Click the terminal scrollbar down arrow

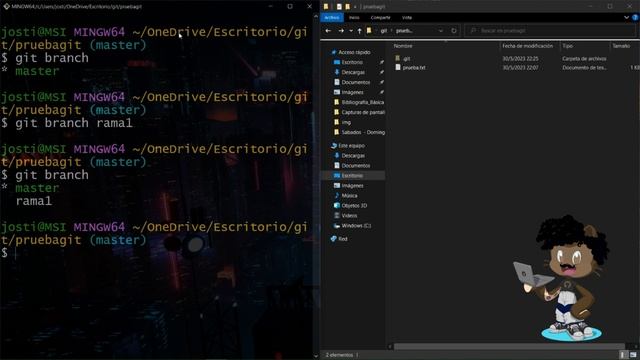pos(316,356)
